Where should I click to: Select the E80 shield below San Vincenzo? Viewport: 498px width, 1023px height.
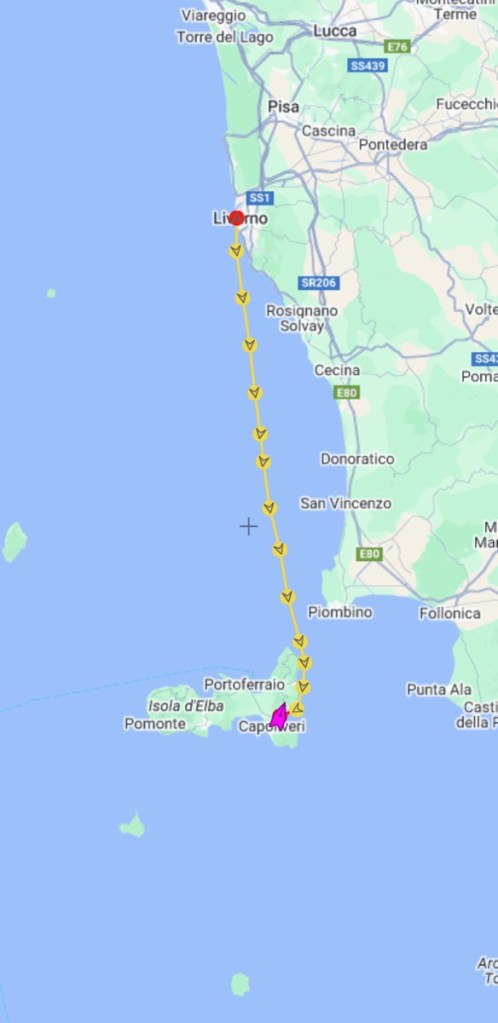[369, 554]
